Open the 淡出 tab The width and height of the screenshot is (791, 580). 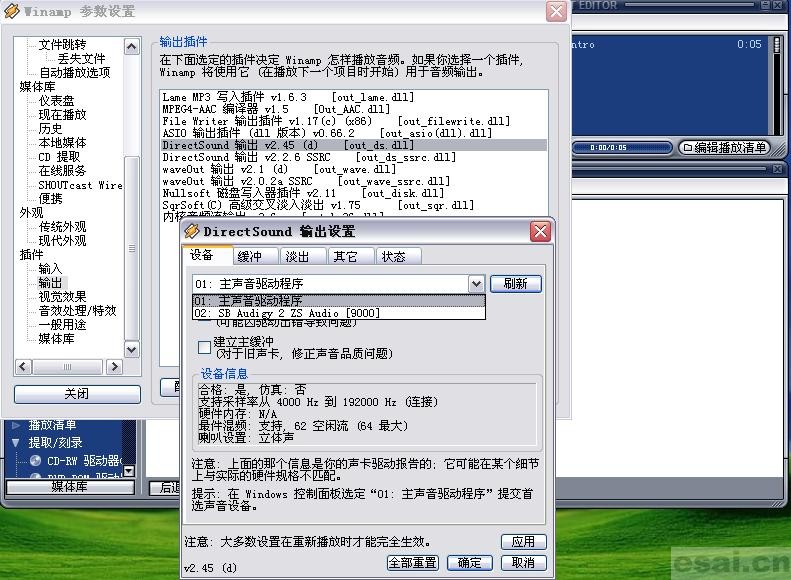click(x=297, y=256)
